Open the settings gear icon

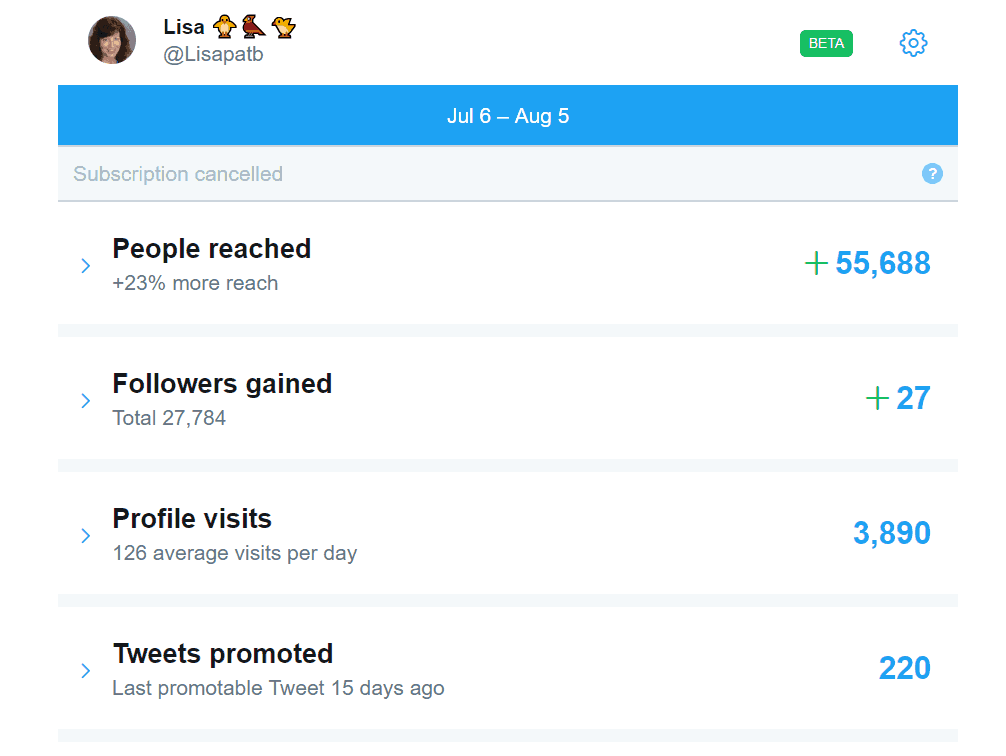(x=912, y=43)
